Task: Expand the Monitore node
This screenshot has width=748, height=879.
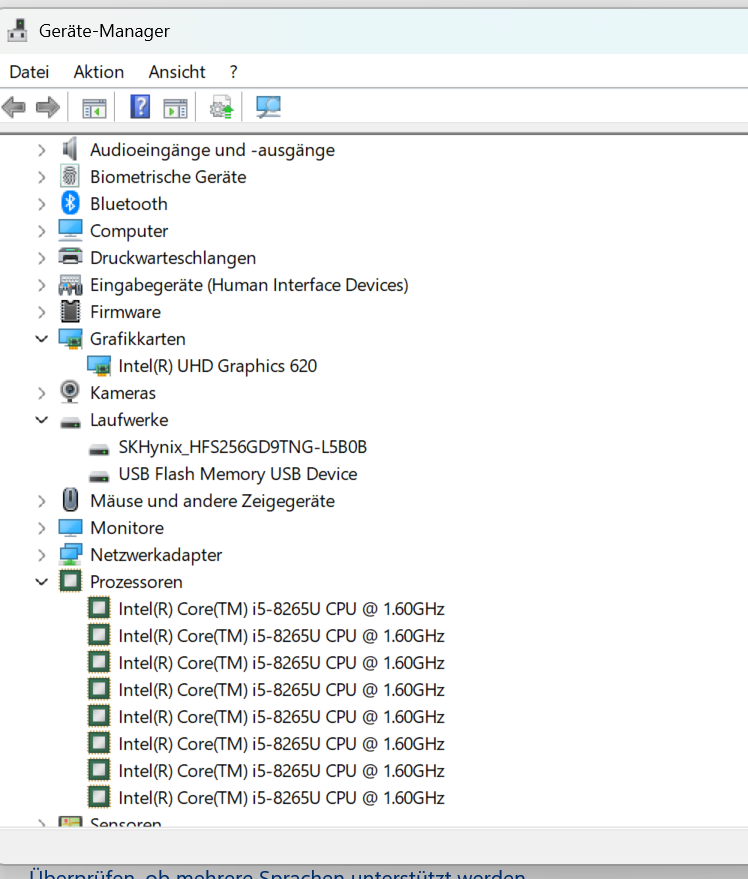Action: pyautogui.click(x=41, y=528)
